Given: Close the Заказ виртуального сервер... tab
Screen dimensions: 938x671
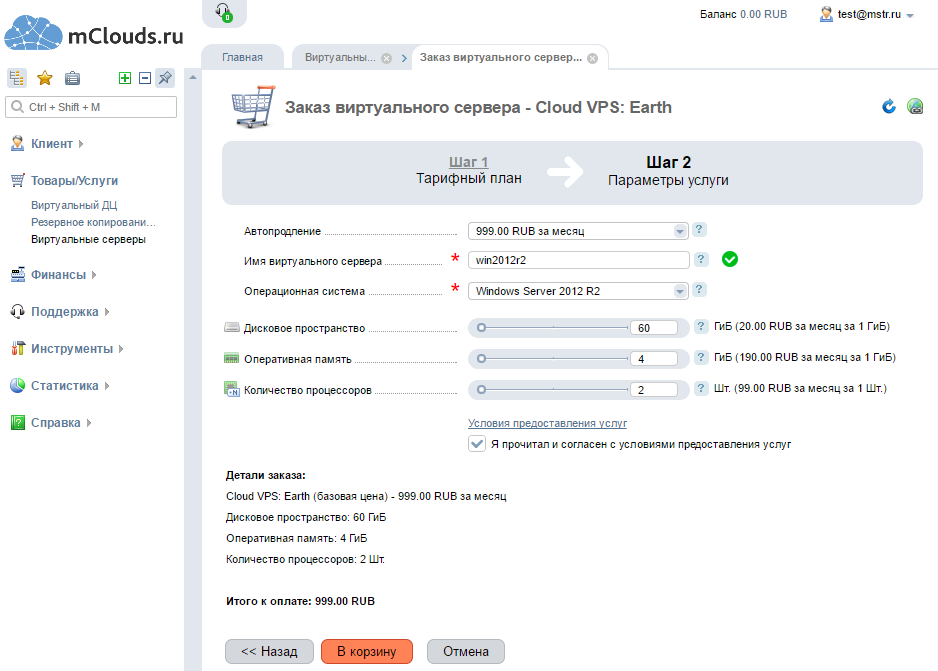Looking at the screenshot, I should (592, 58).
